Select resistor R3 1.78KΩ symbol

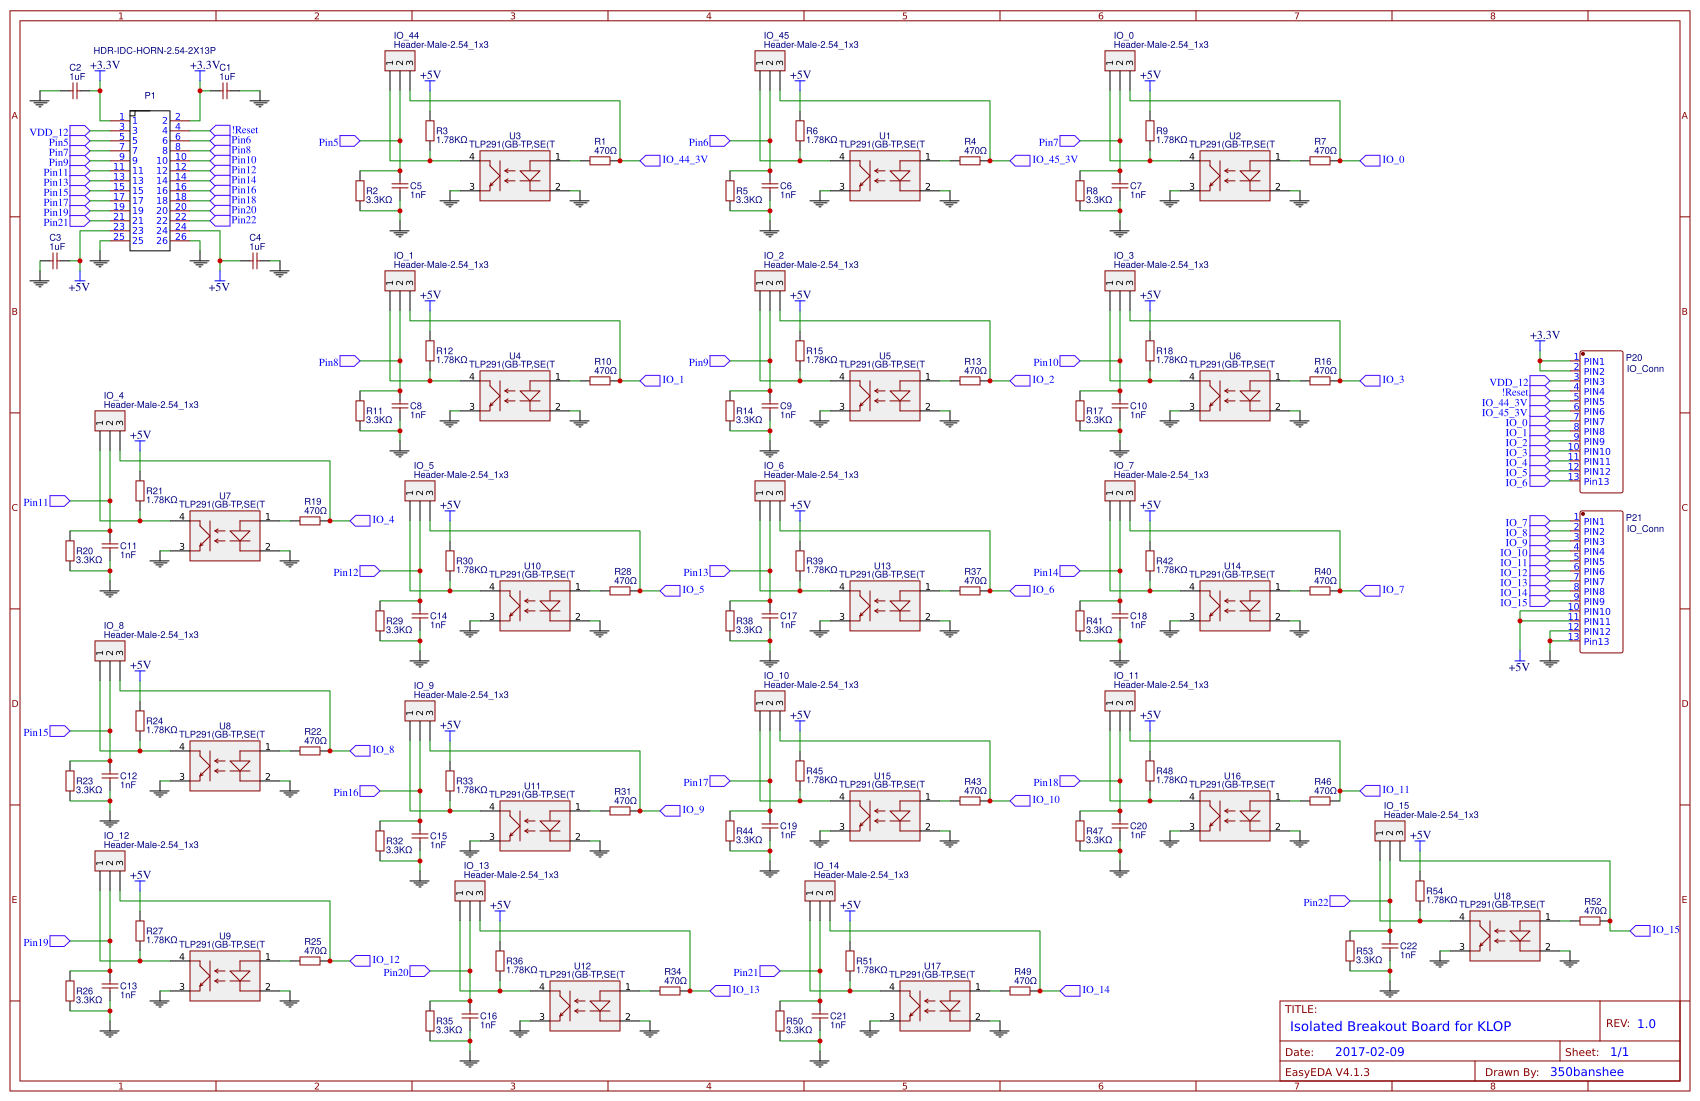[x=430, y=130]
